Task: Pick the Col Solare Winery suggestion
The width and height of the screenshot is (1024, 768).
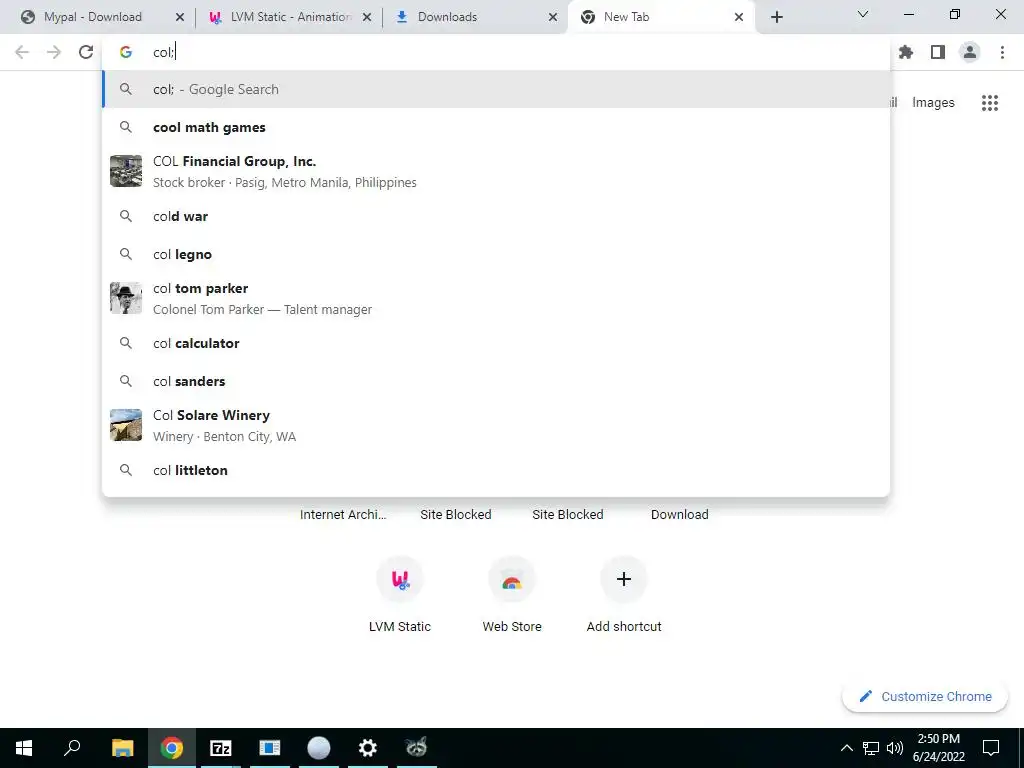Action: [x=496, y=425]
